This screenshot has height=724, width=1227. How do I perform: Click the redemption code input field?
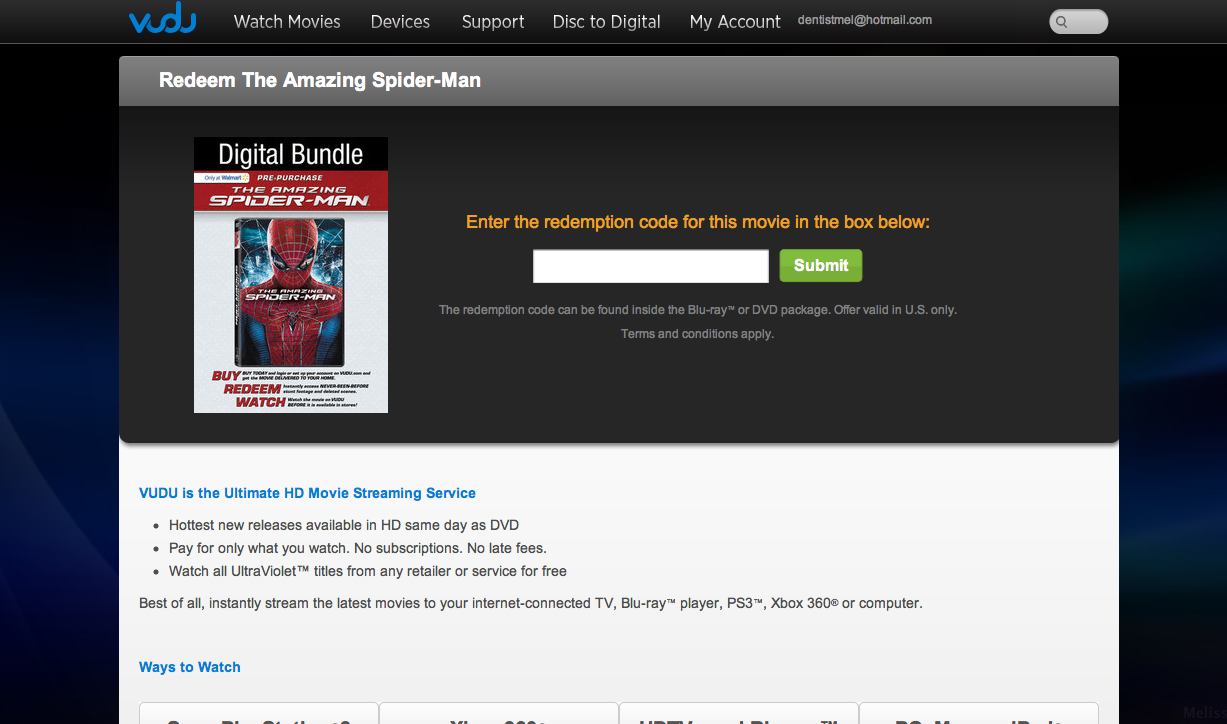pyautogui.click(x=651, y=266)
